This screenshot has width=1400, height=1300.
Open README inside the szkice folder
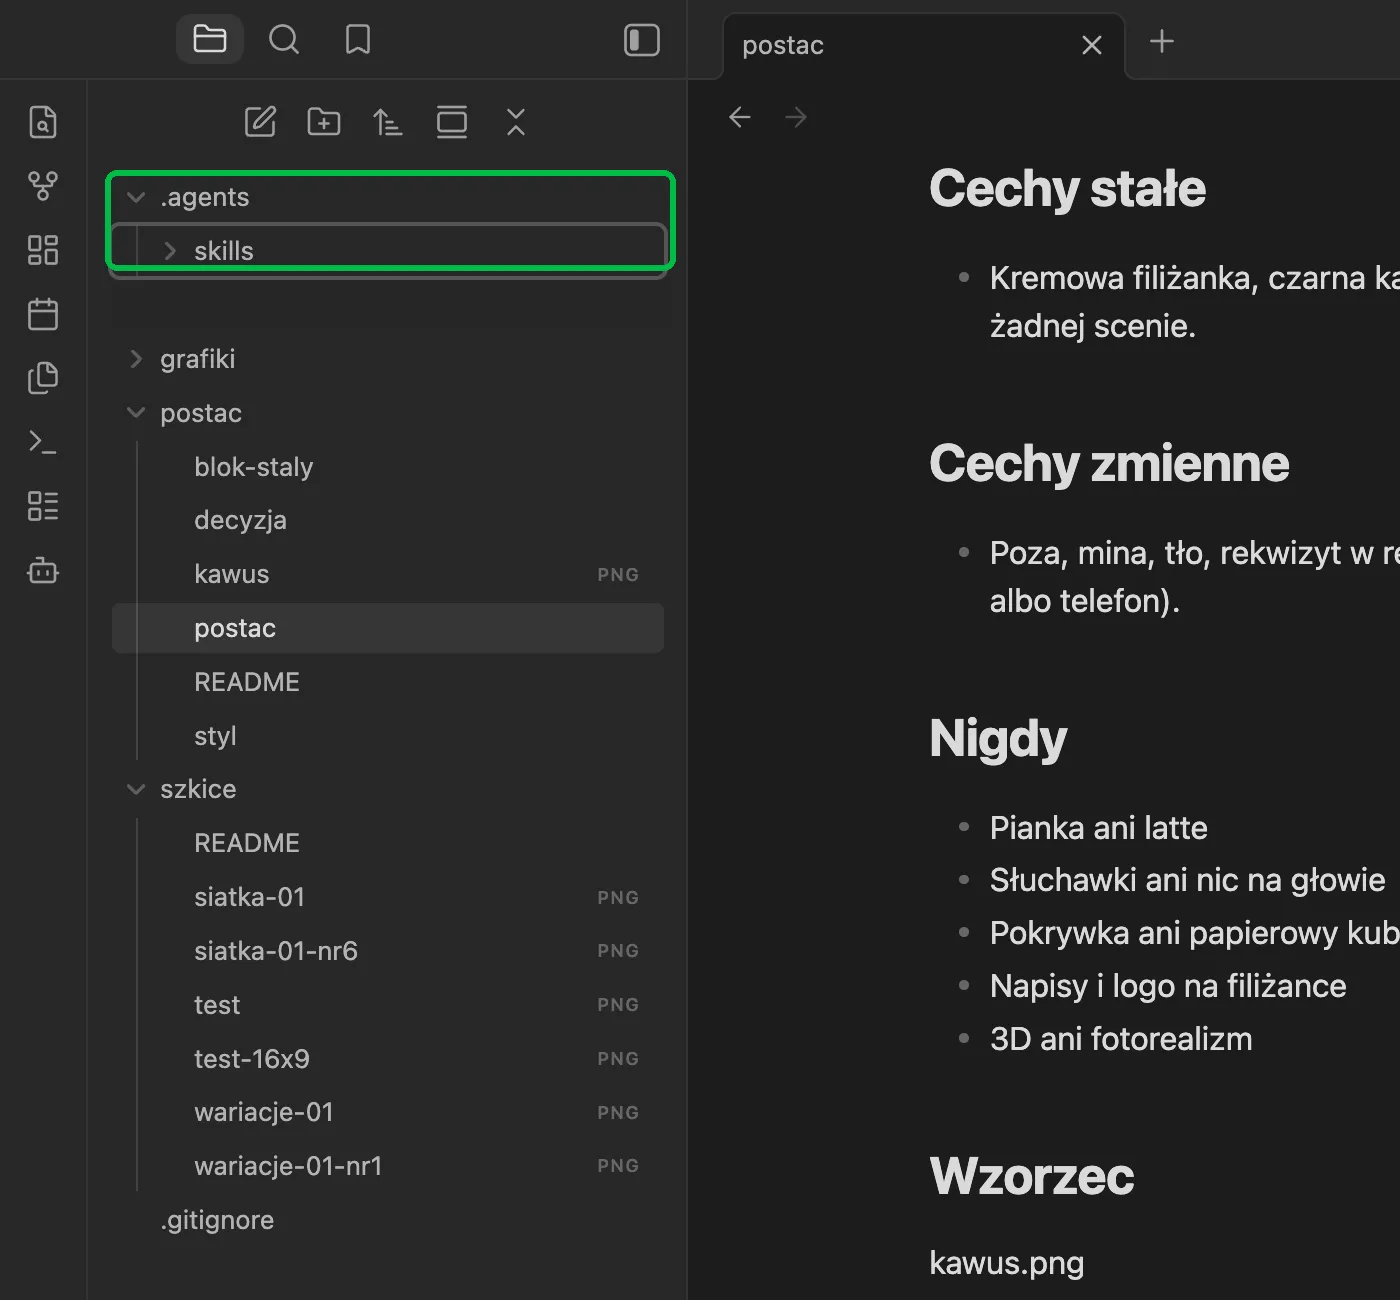387,843
